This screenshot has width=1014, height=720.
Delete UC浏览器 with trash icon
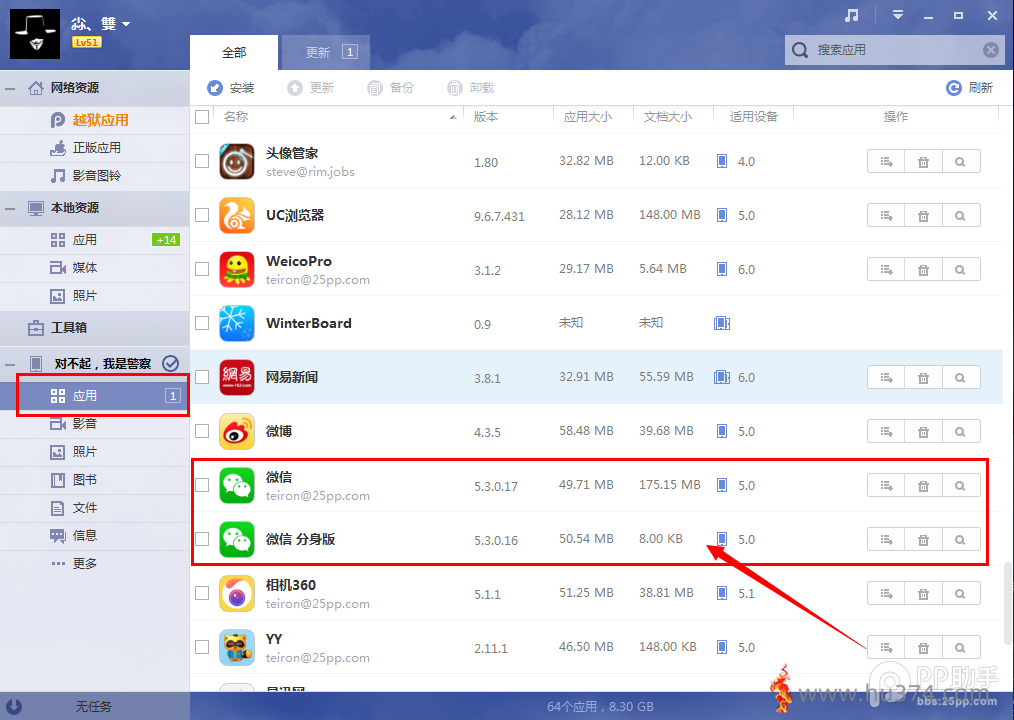click(923, 215)
